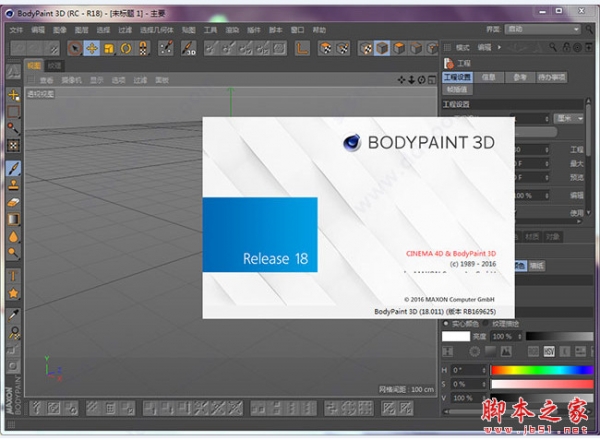Open the 图层 Layer menu
The height and width of the screenshot is (440, 600).
pos(81,30)
